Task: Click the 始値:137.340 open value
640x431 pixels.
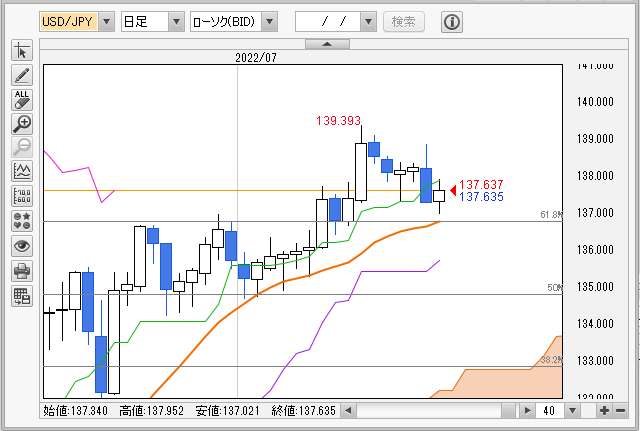Action: (x=76, y=411)
